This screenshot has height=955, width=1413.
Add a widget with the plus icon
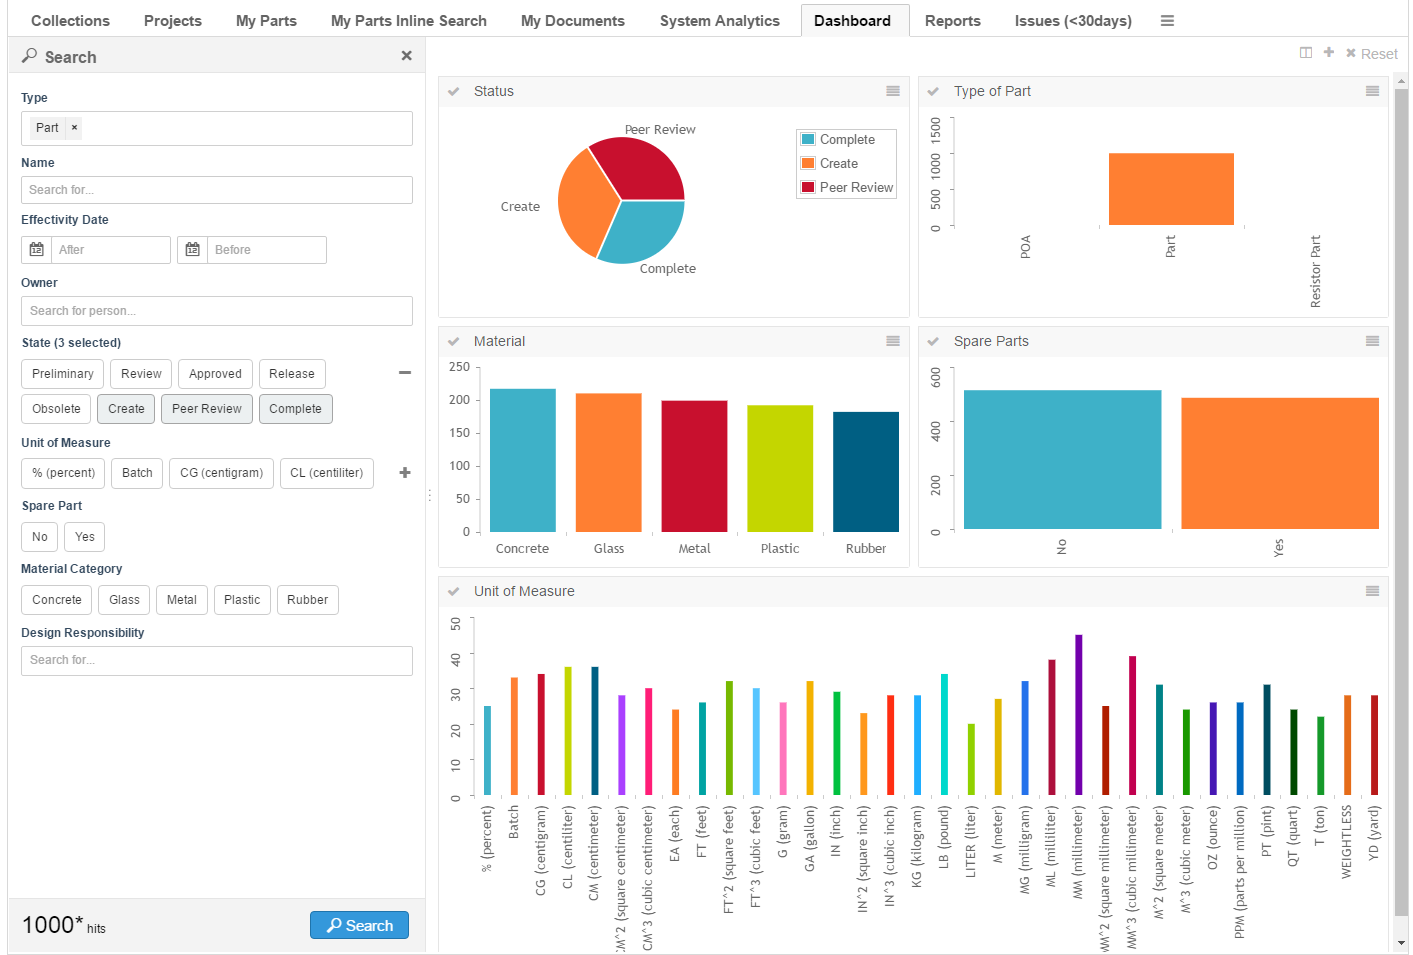pyautogui.click(x=1329, y=53)
